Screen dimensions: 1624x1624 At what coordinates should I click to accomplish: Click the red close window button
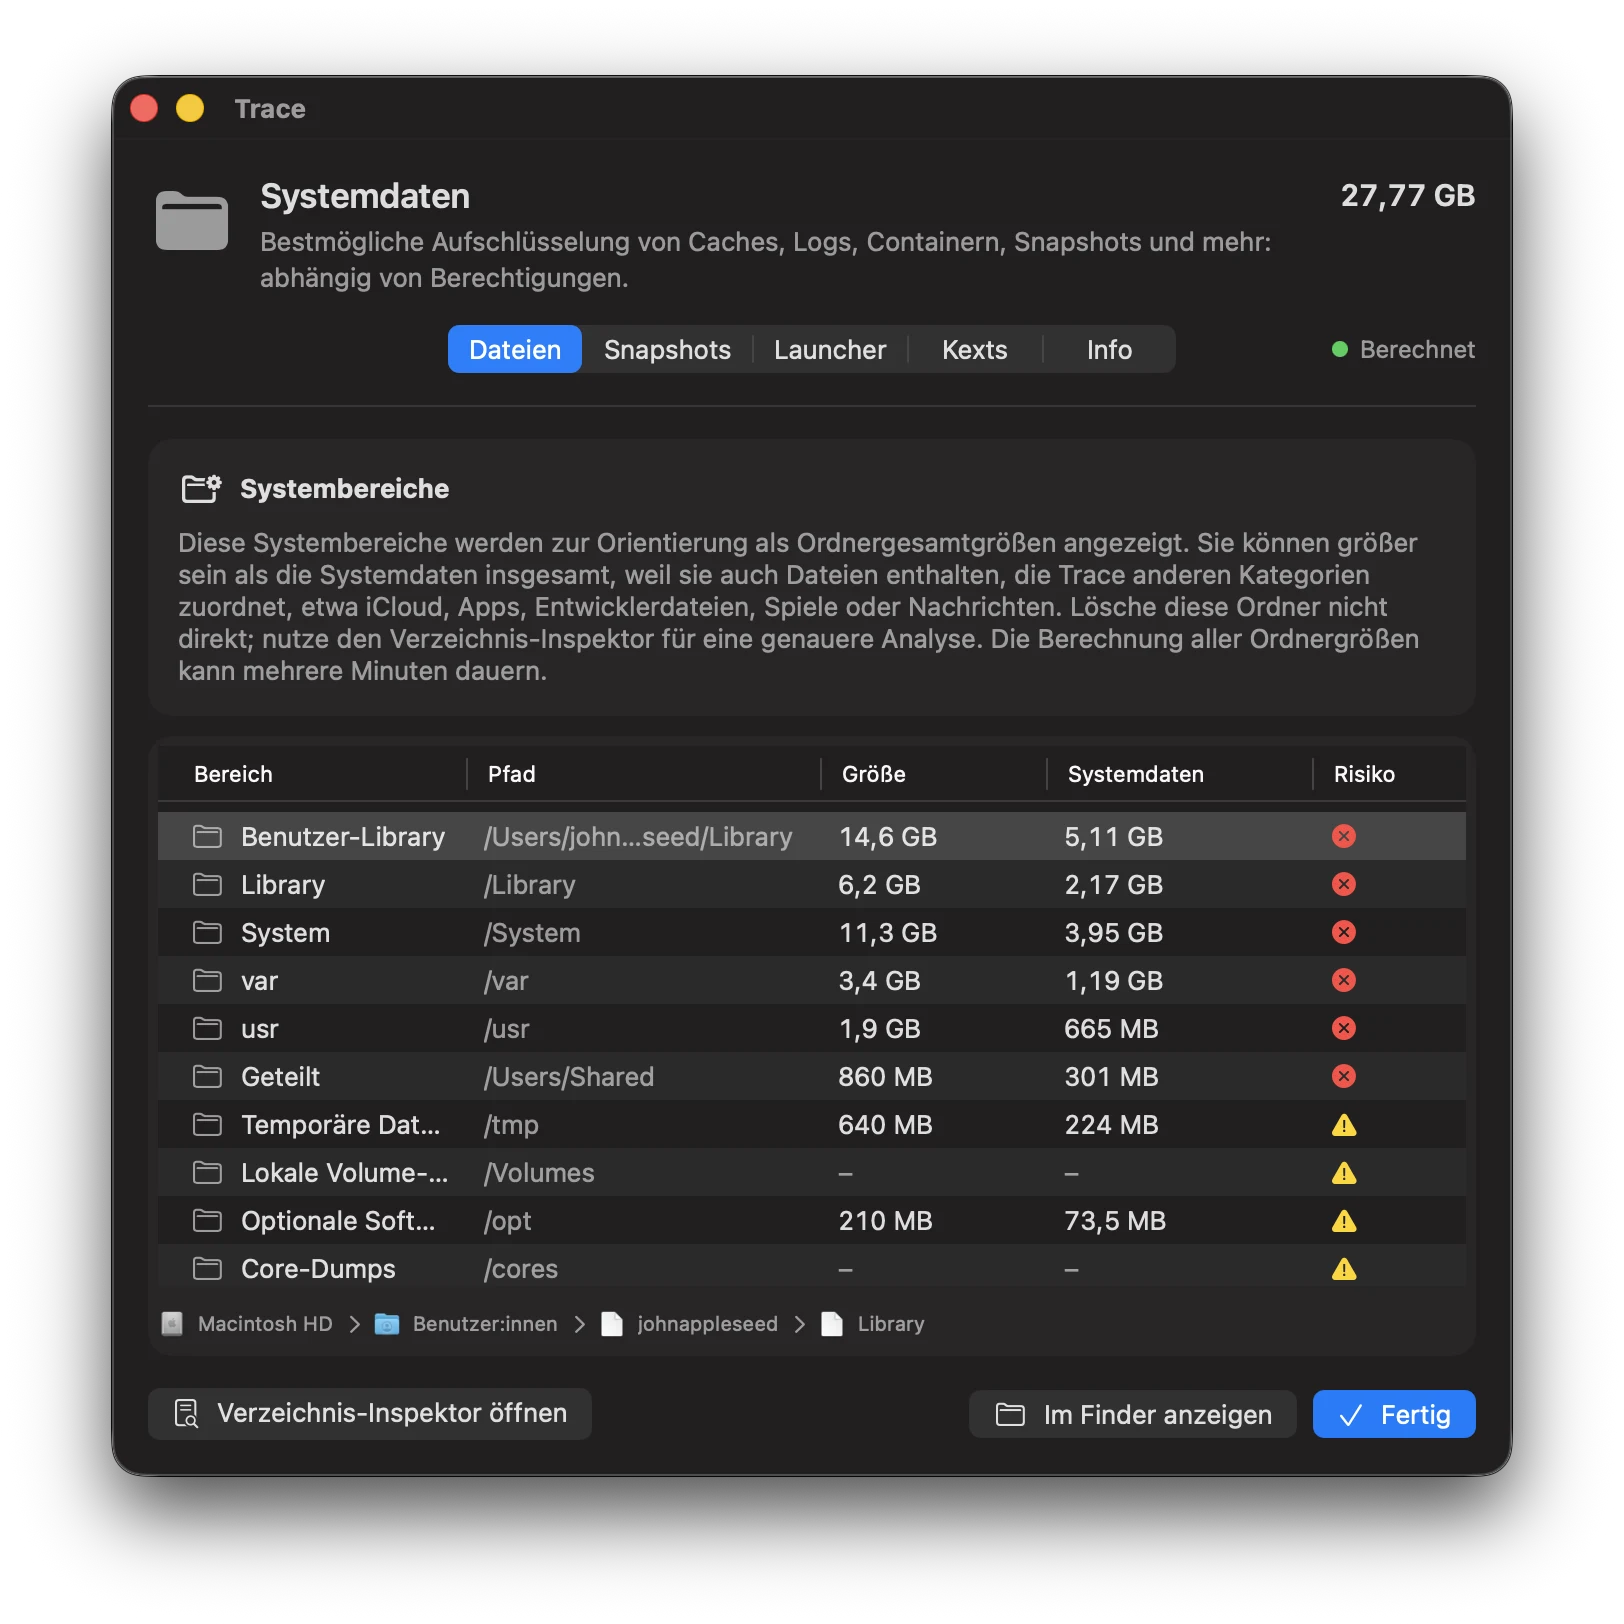tap(144, 108)
